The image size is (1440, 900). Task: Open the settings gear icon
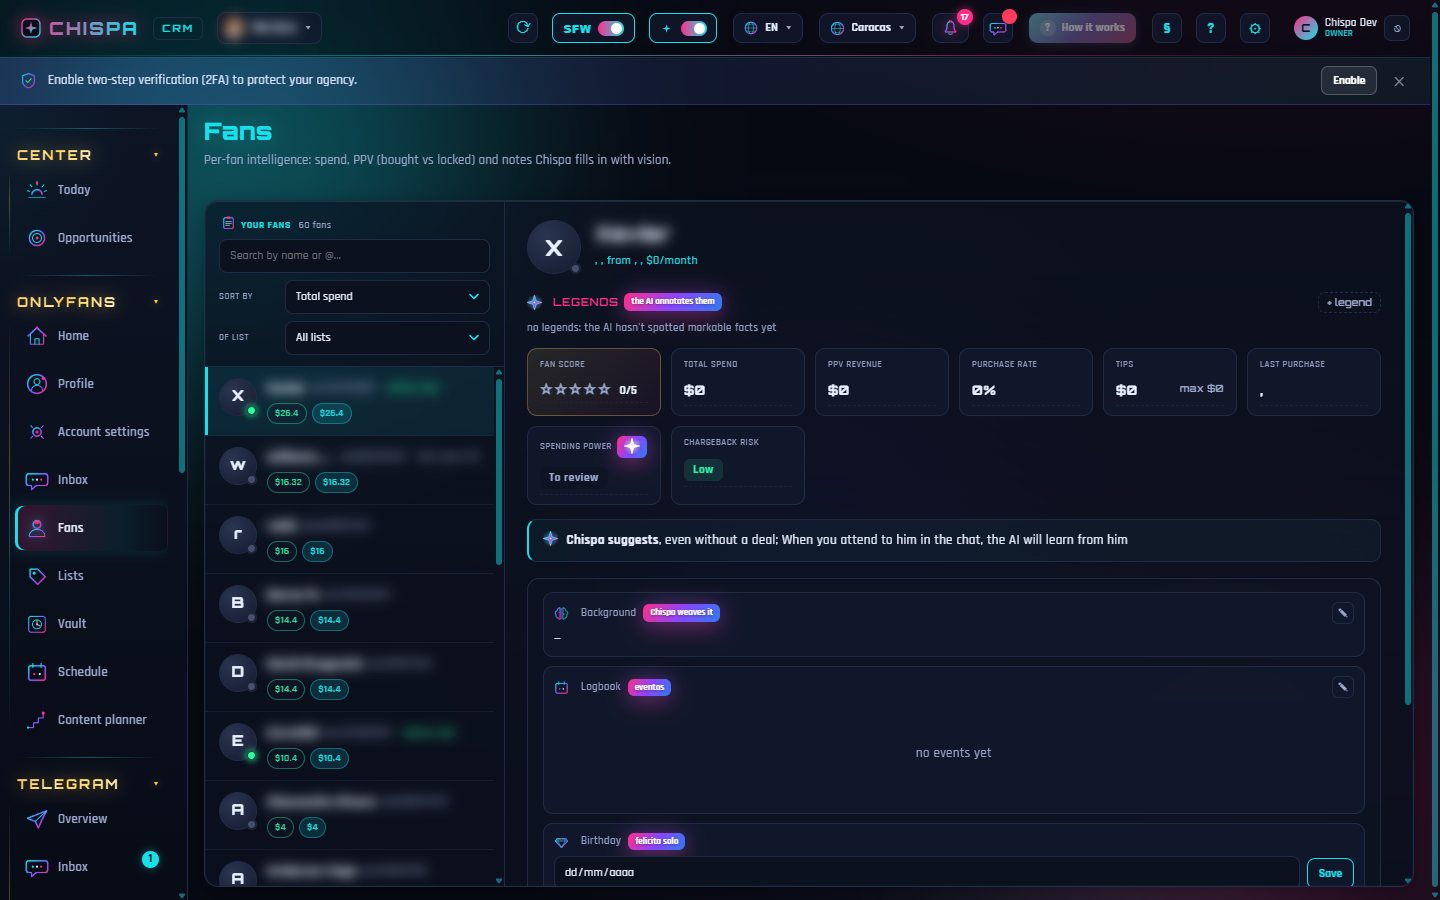1255,28
